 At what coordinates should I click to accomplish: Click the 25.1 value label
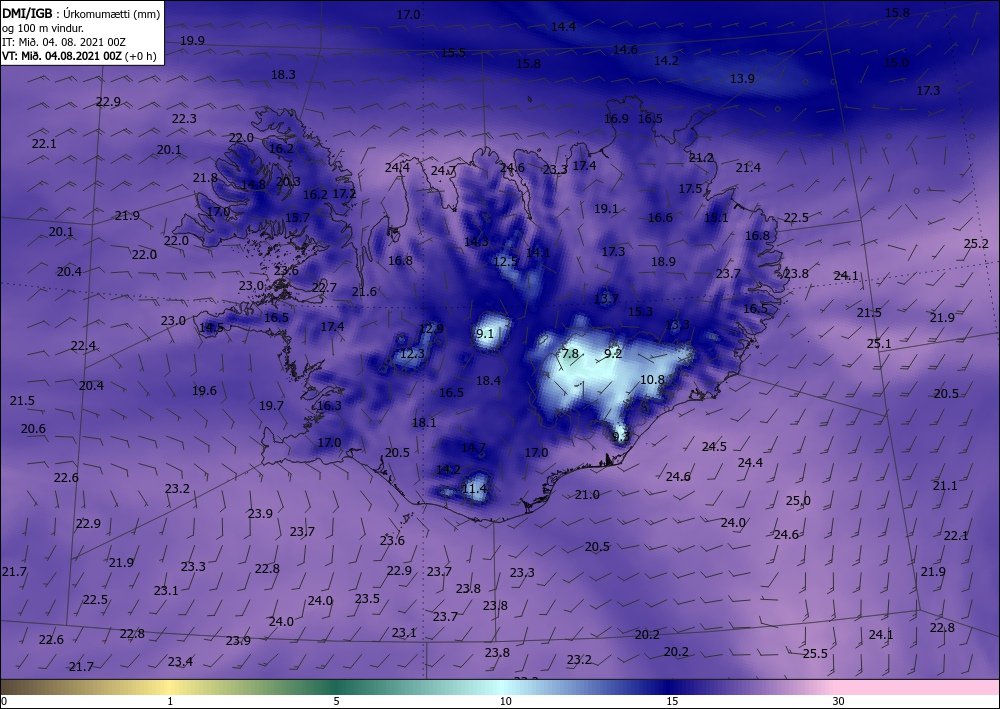pos(879,344)
